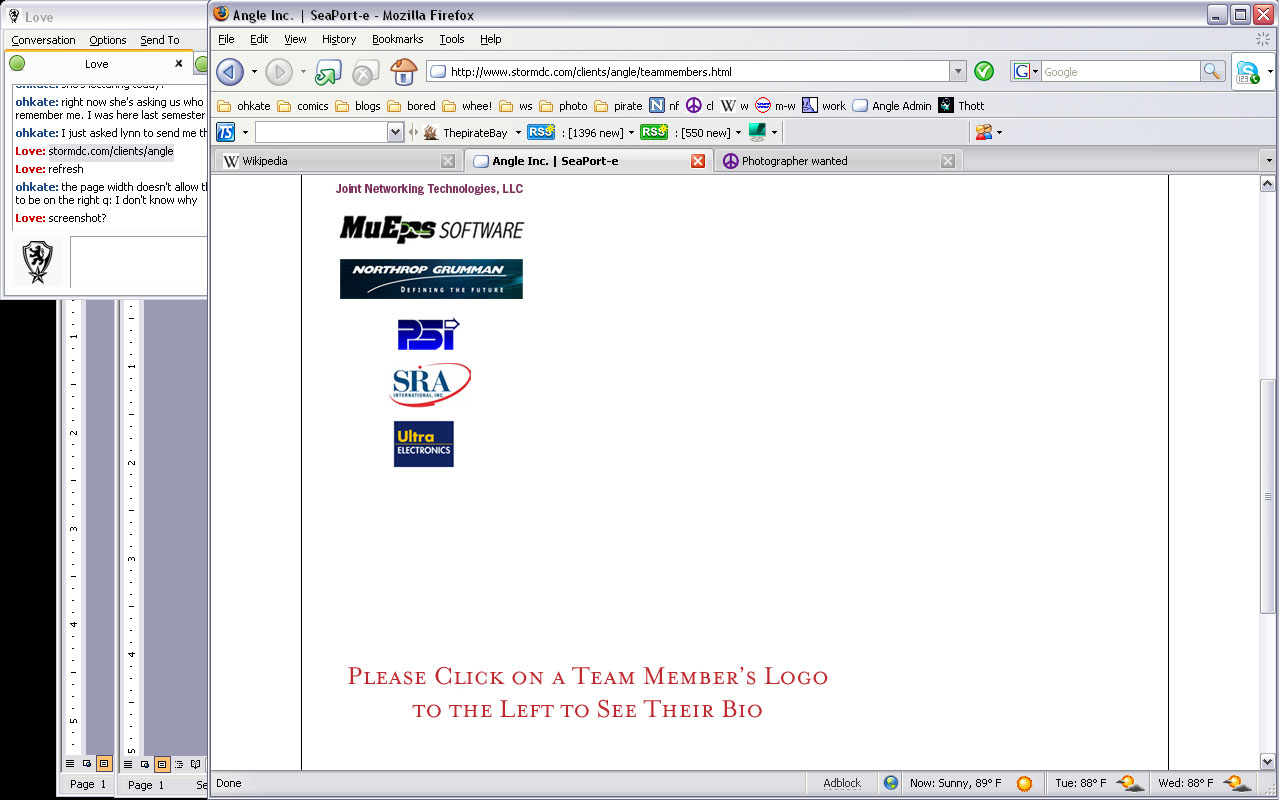Switch to the Photographer wanted tab
This screenshot has width=1280, height=800.
coord(830,161)
